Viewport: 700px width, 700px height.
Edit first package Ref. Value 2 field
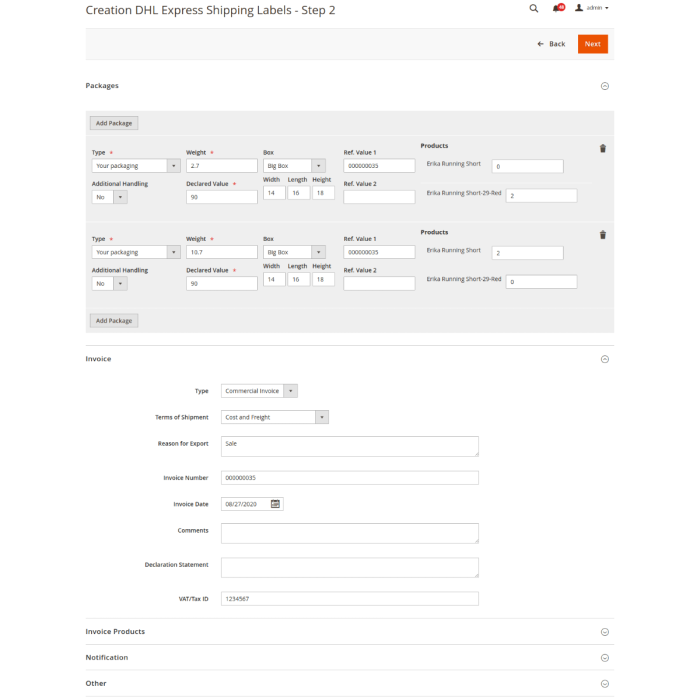click(x=379, y=197)
